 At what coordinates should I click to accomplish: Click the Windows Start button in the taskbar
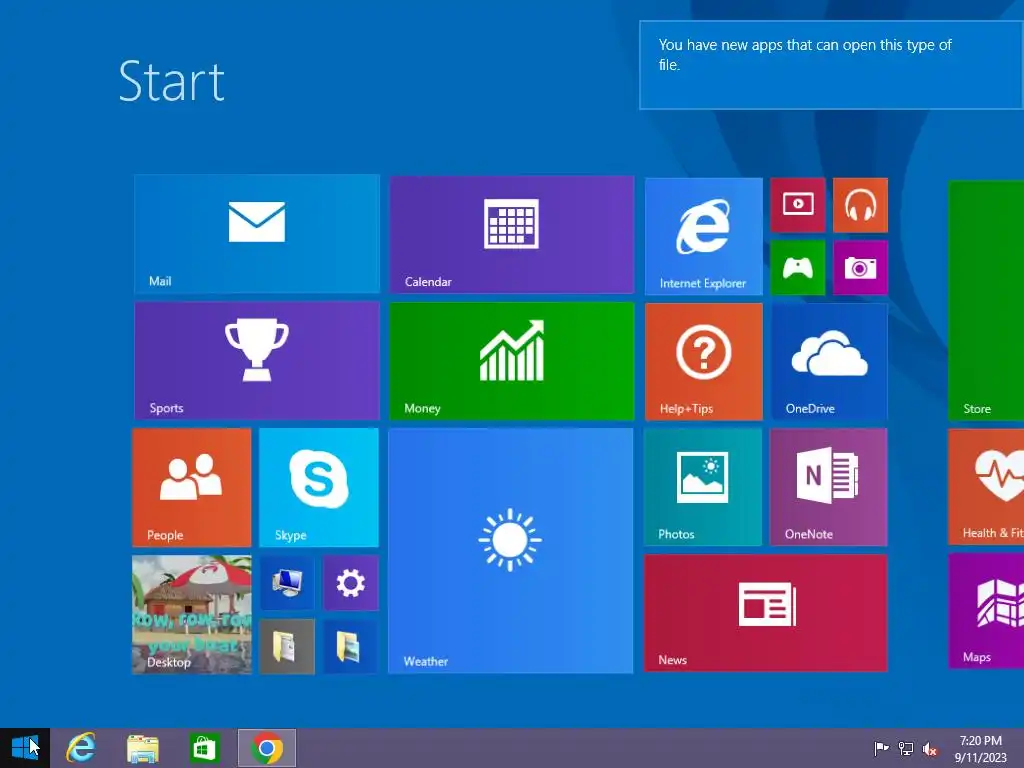25,748
